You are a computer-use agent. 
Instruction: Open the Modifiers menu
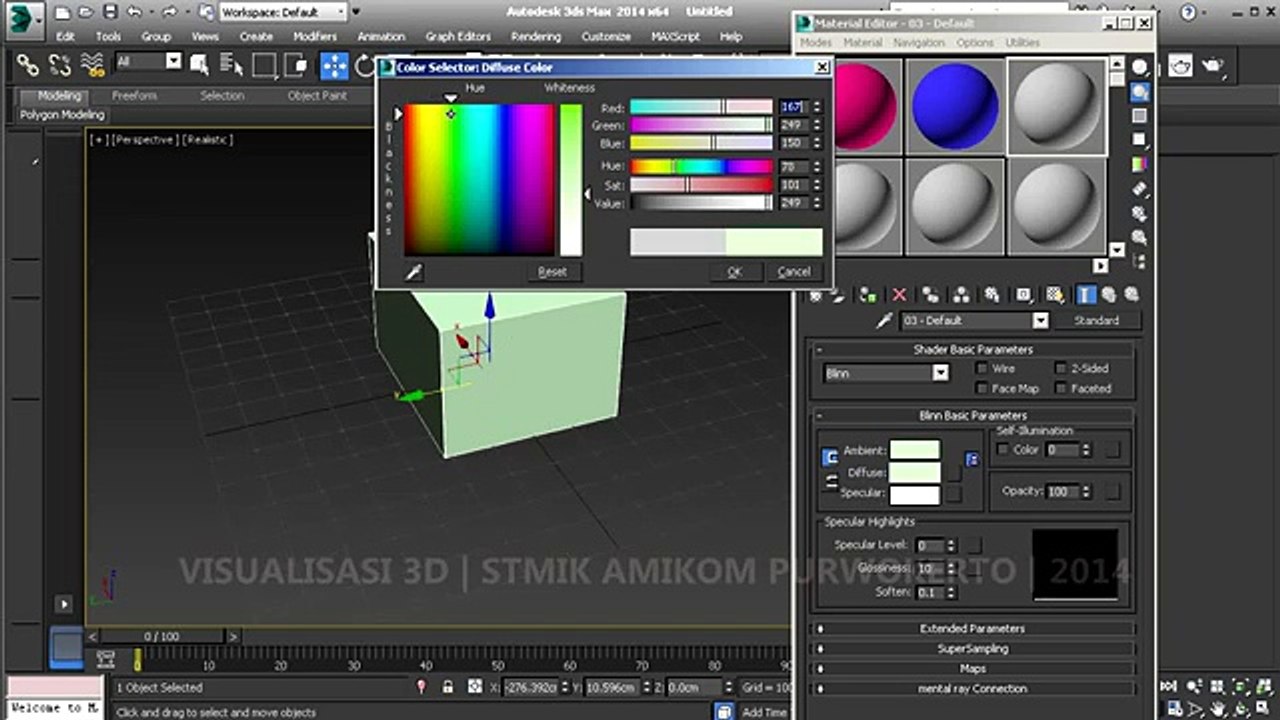tap(315, 37)
